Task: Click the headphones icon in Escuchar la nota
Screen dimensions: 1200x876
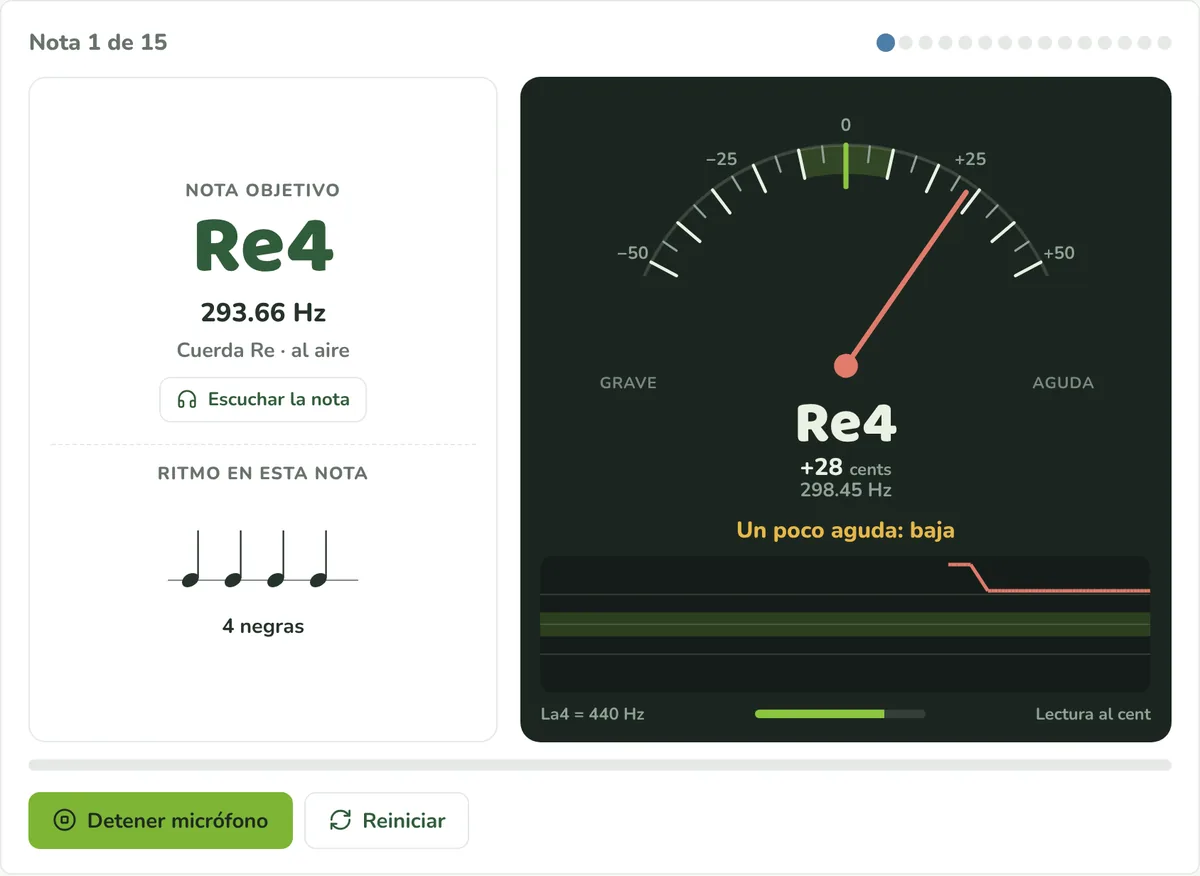Action: [186, 399]
